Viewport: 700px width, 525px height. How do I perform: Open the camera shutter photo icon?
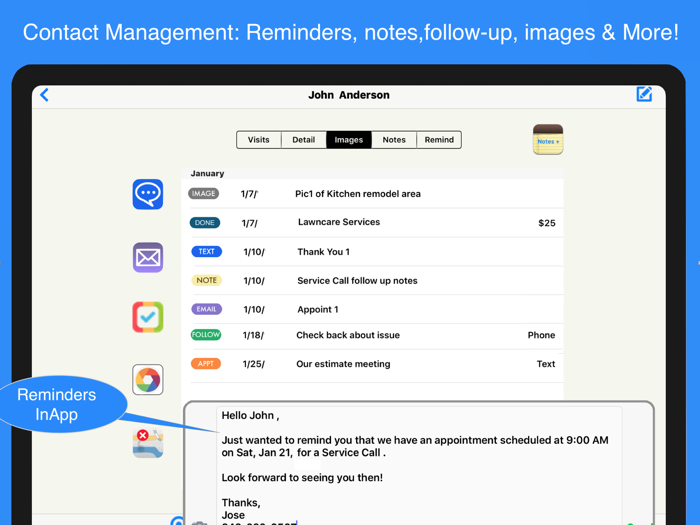148,380
